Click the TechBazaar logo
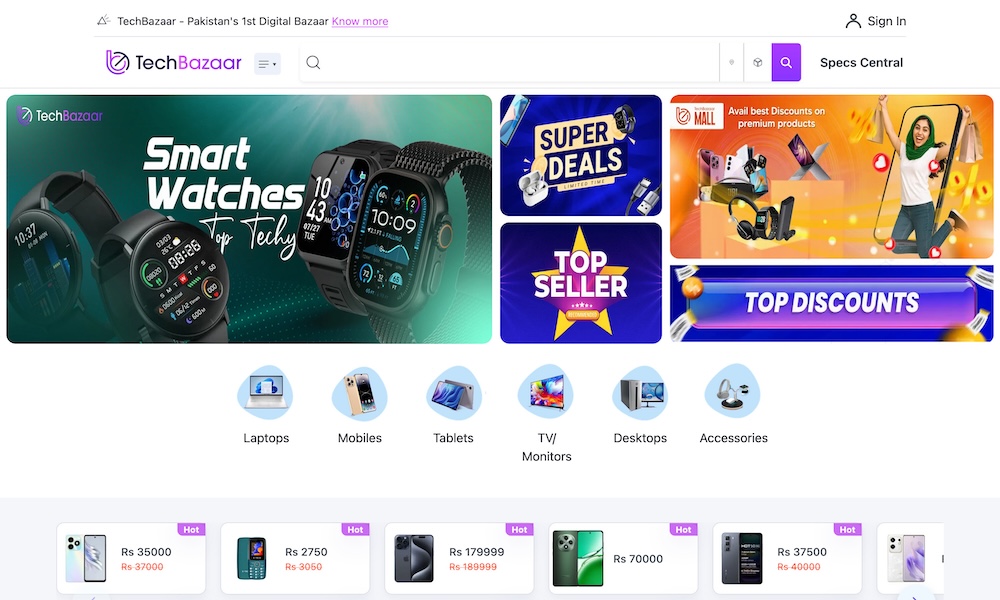 pyautogui.click(x=173, y=62)
